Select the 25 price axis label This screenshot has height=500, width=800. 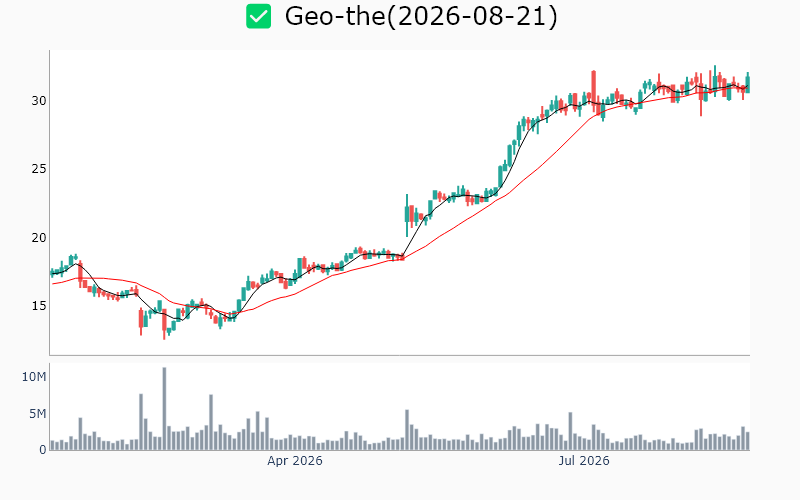tap(39, 169)
